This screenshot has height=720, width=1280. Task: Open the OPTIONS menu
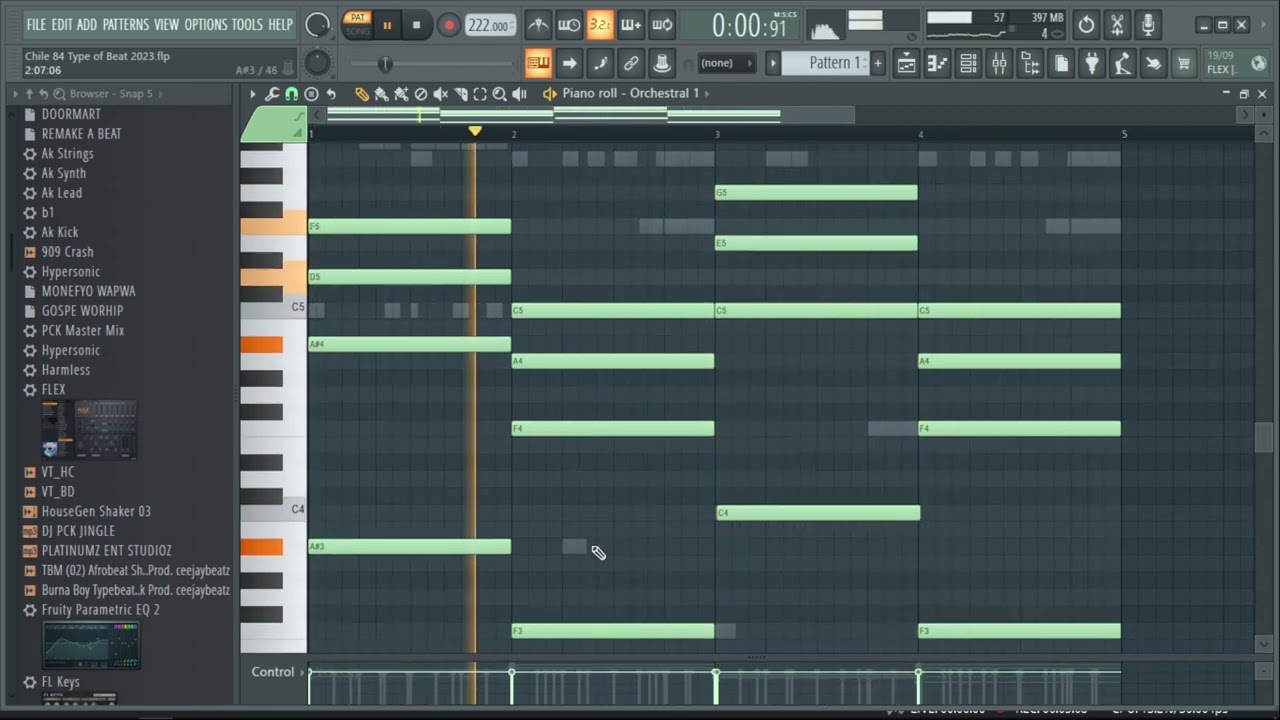point(206,25)
